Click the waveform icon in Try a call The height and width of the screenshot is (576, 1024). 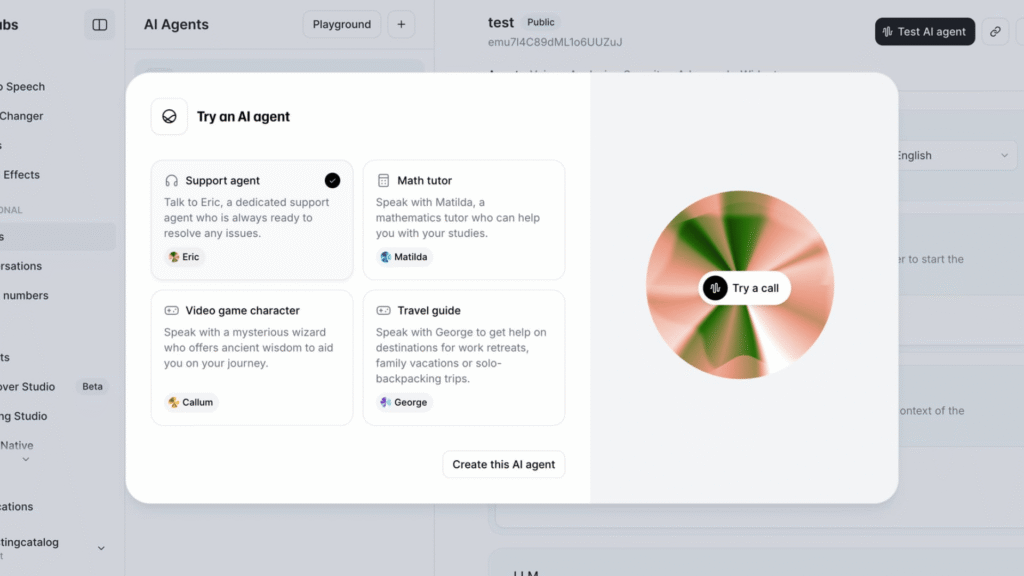coord(715,288)
